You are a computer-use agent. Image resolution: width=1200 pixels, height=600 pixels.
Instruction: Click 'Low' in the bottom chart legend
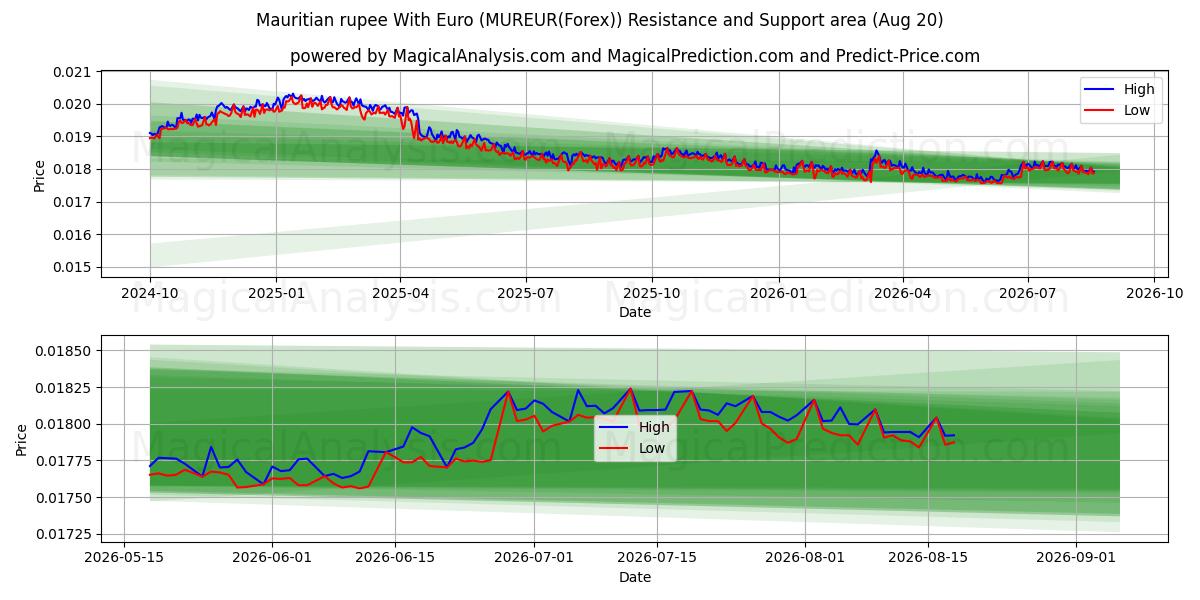(652, 448)
